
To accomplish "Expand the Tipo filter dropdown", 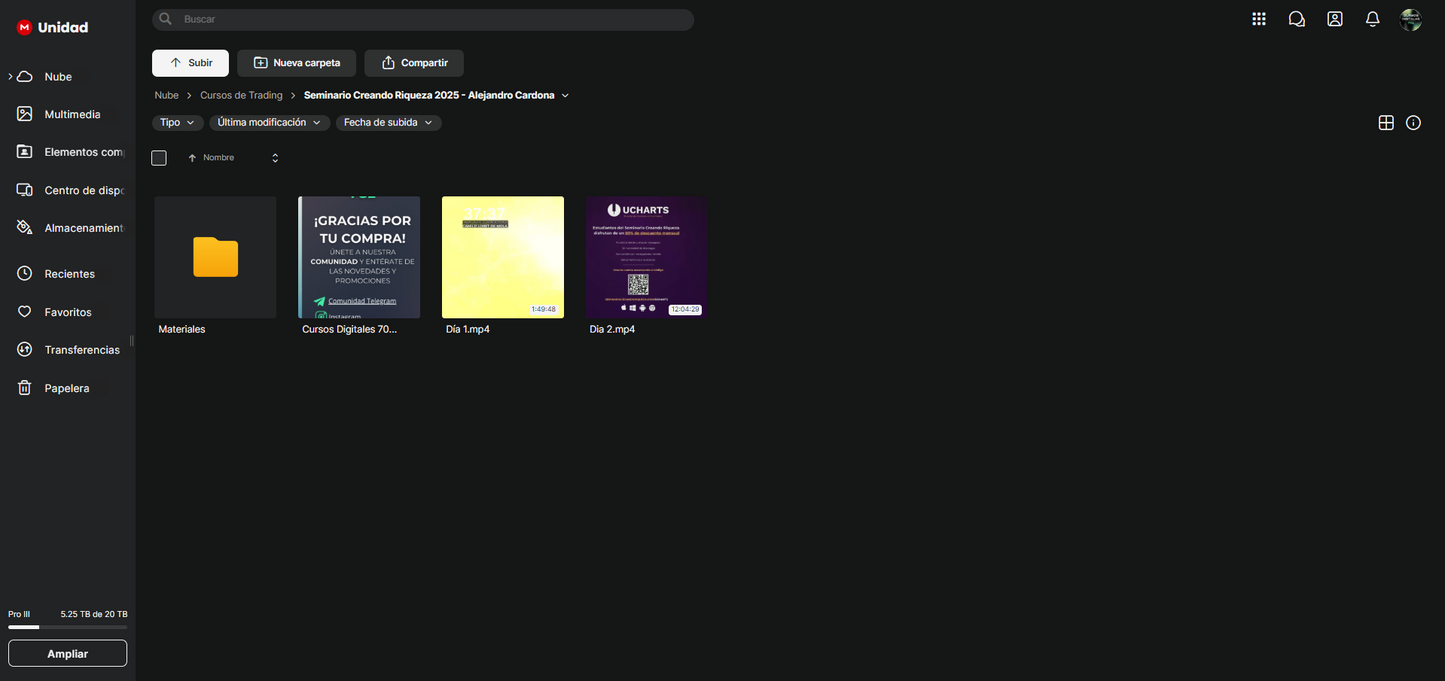I will coord(177,123).
